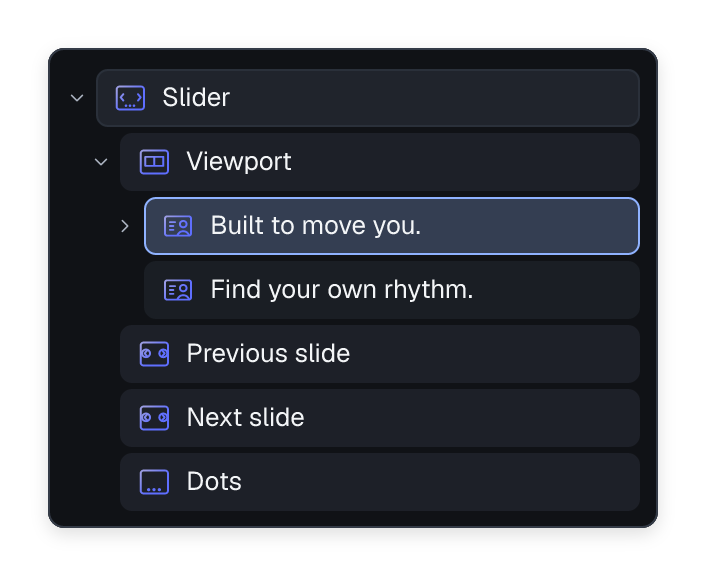Click the Next slide text label
706x576 pixels.
click(246, 417)
